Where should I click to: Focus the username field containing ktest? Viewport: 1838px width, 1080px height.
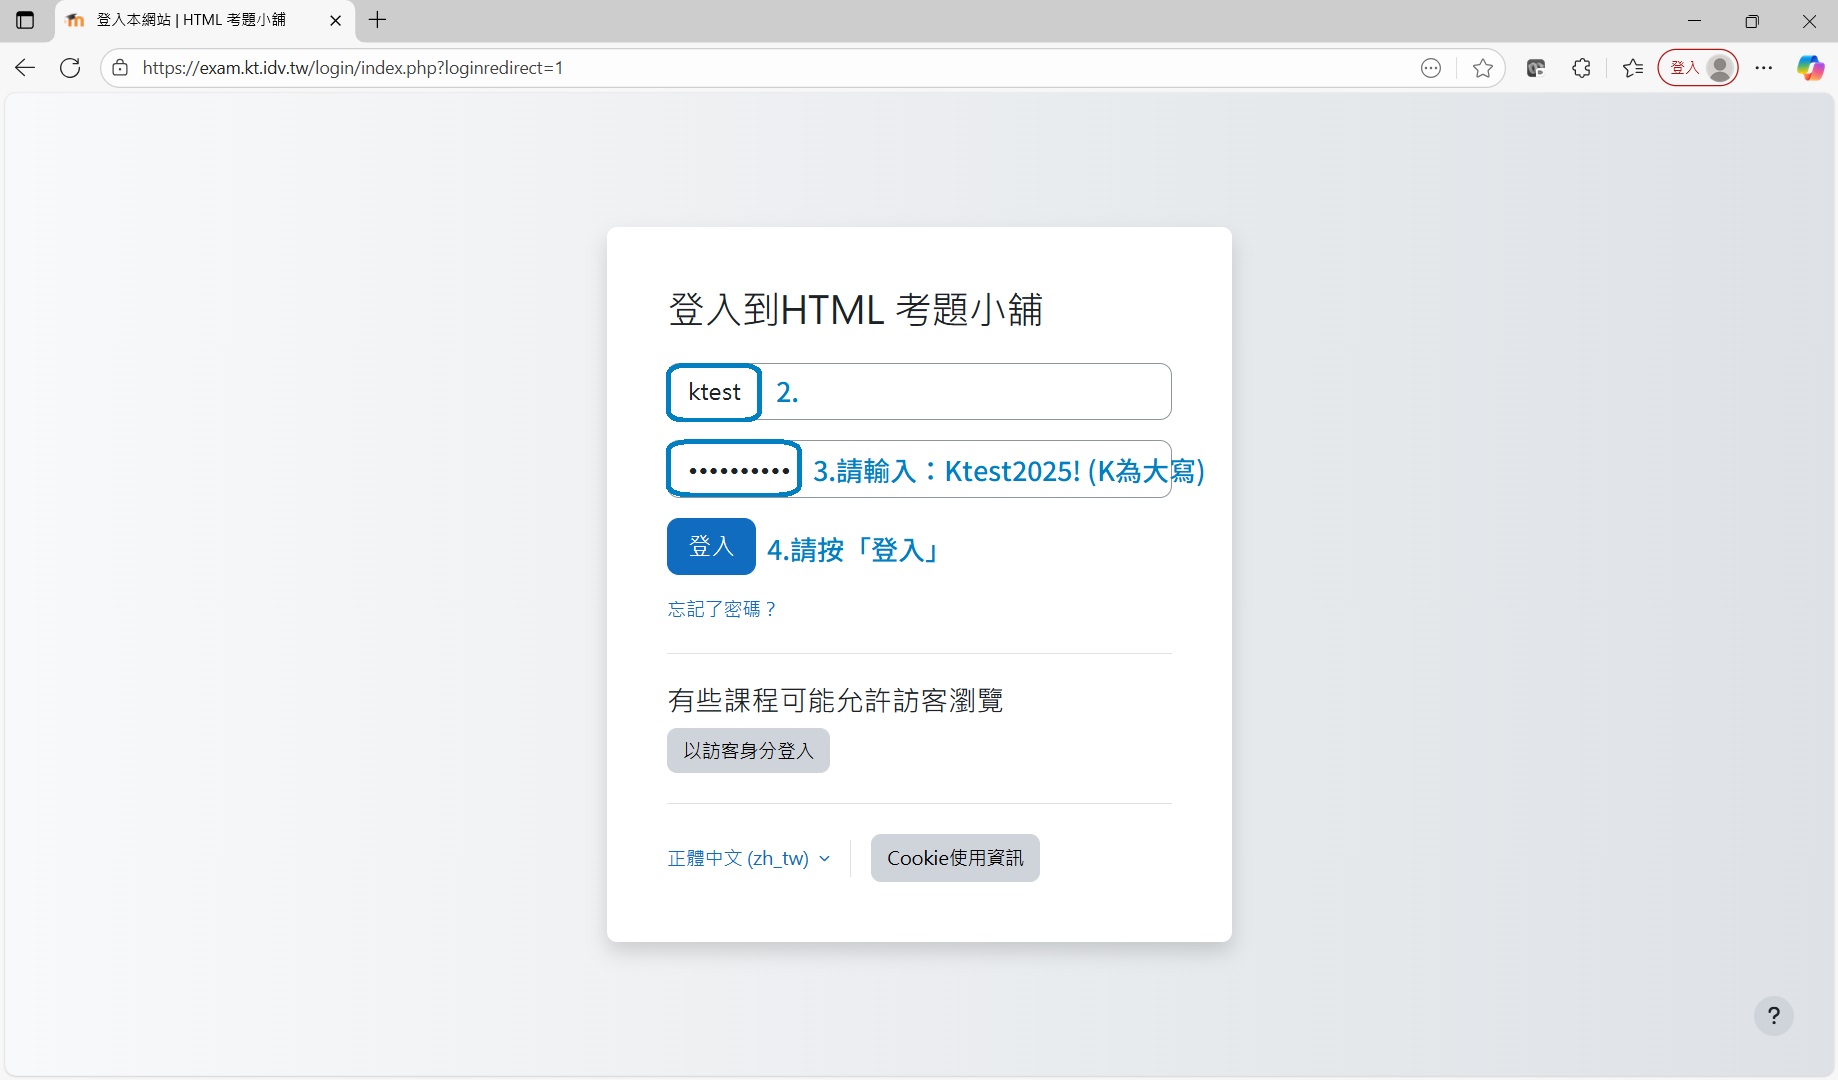918,392
